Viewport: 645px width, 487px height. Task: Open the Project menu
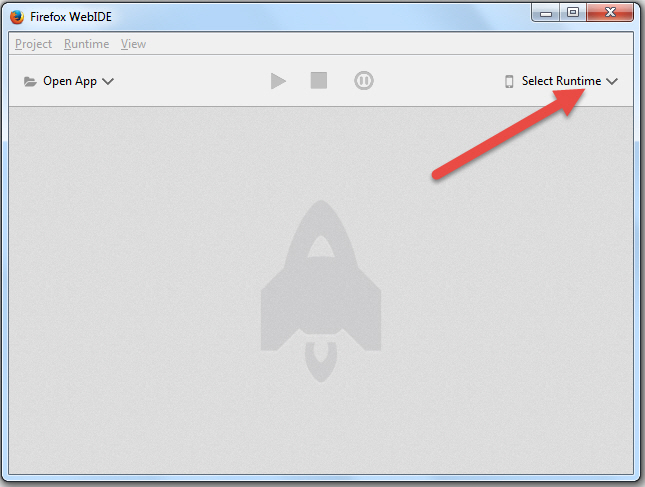click(x=33, y=44)
